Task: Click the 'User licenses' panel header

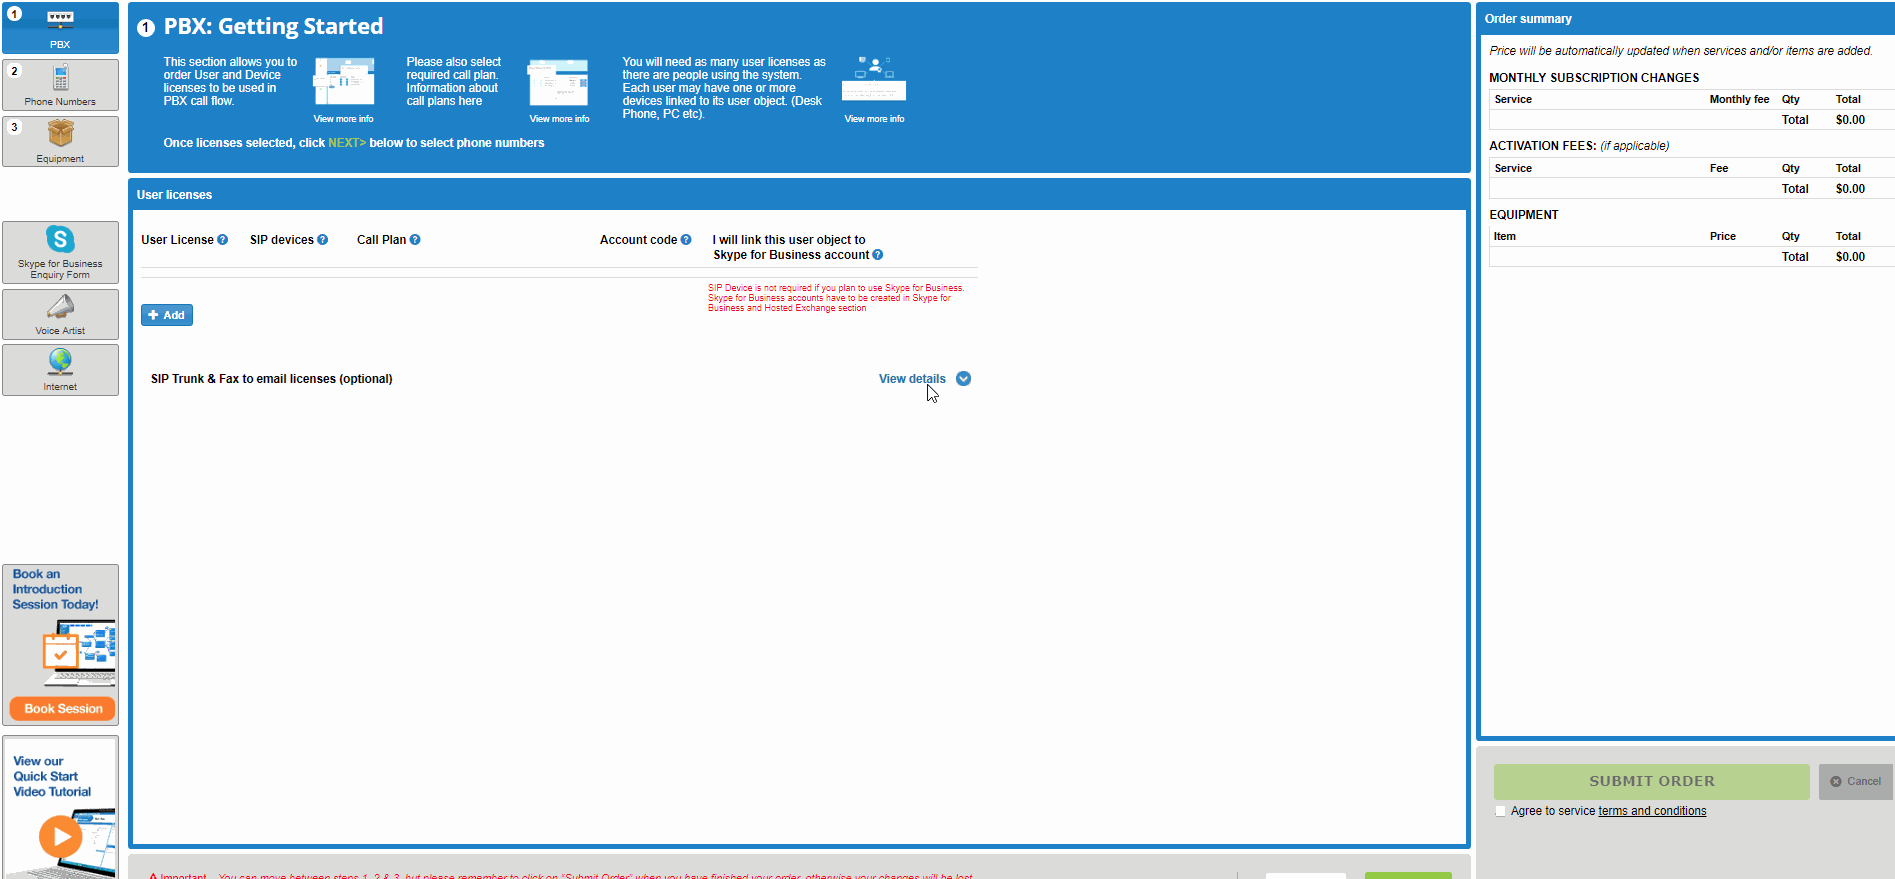Action: click(799, 195)
